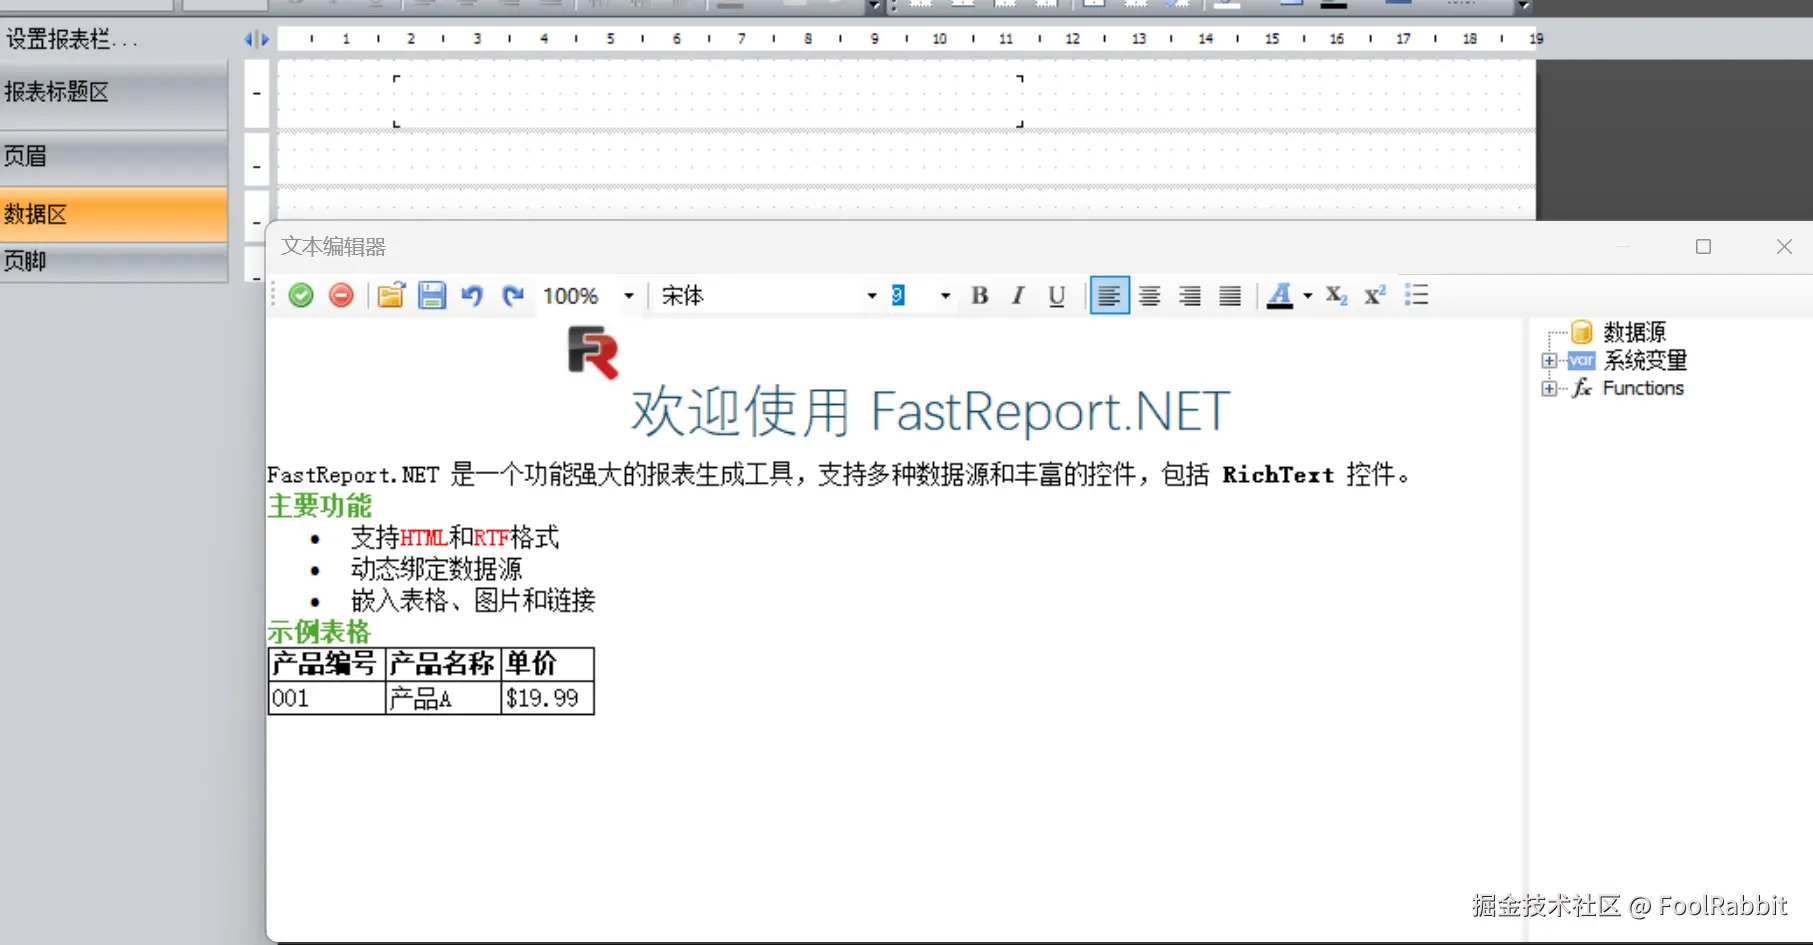
Task: Click the table cell $19.99
Action: (x=548, y=698)
